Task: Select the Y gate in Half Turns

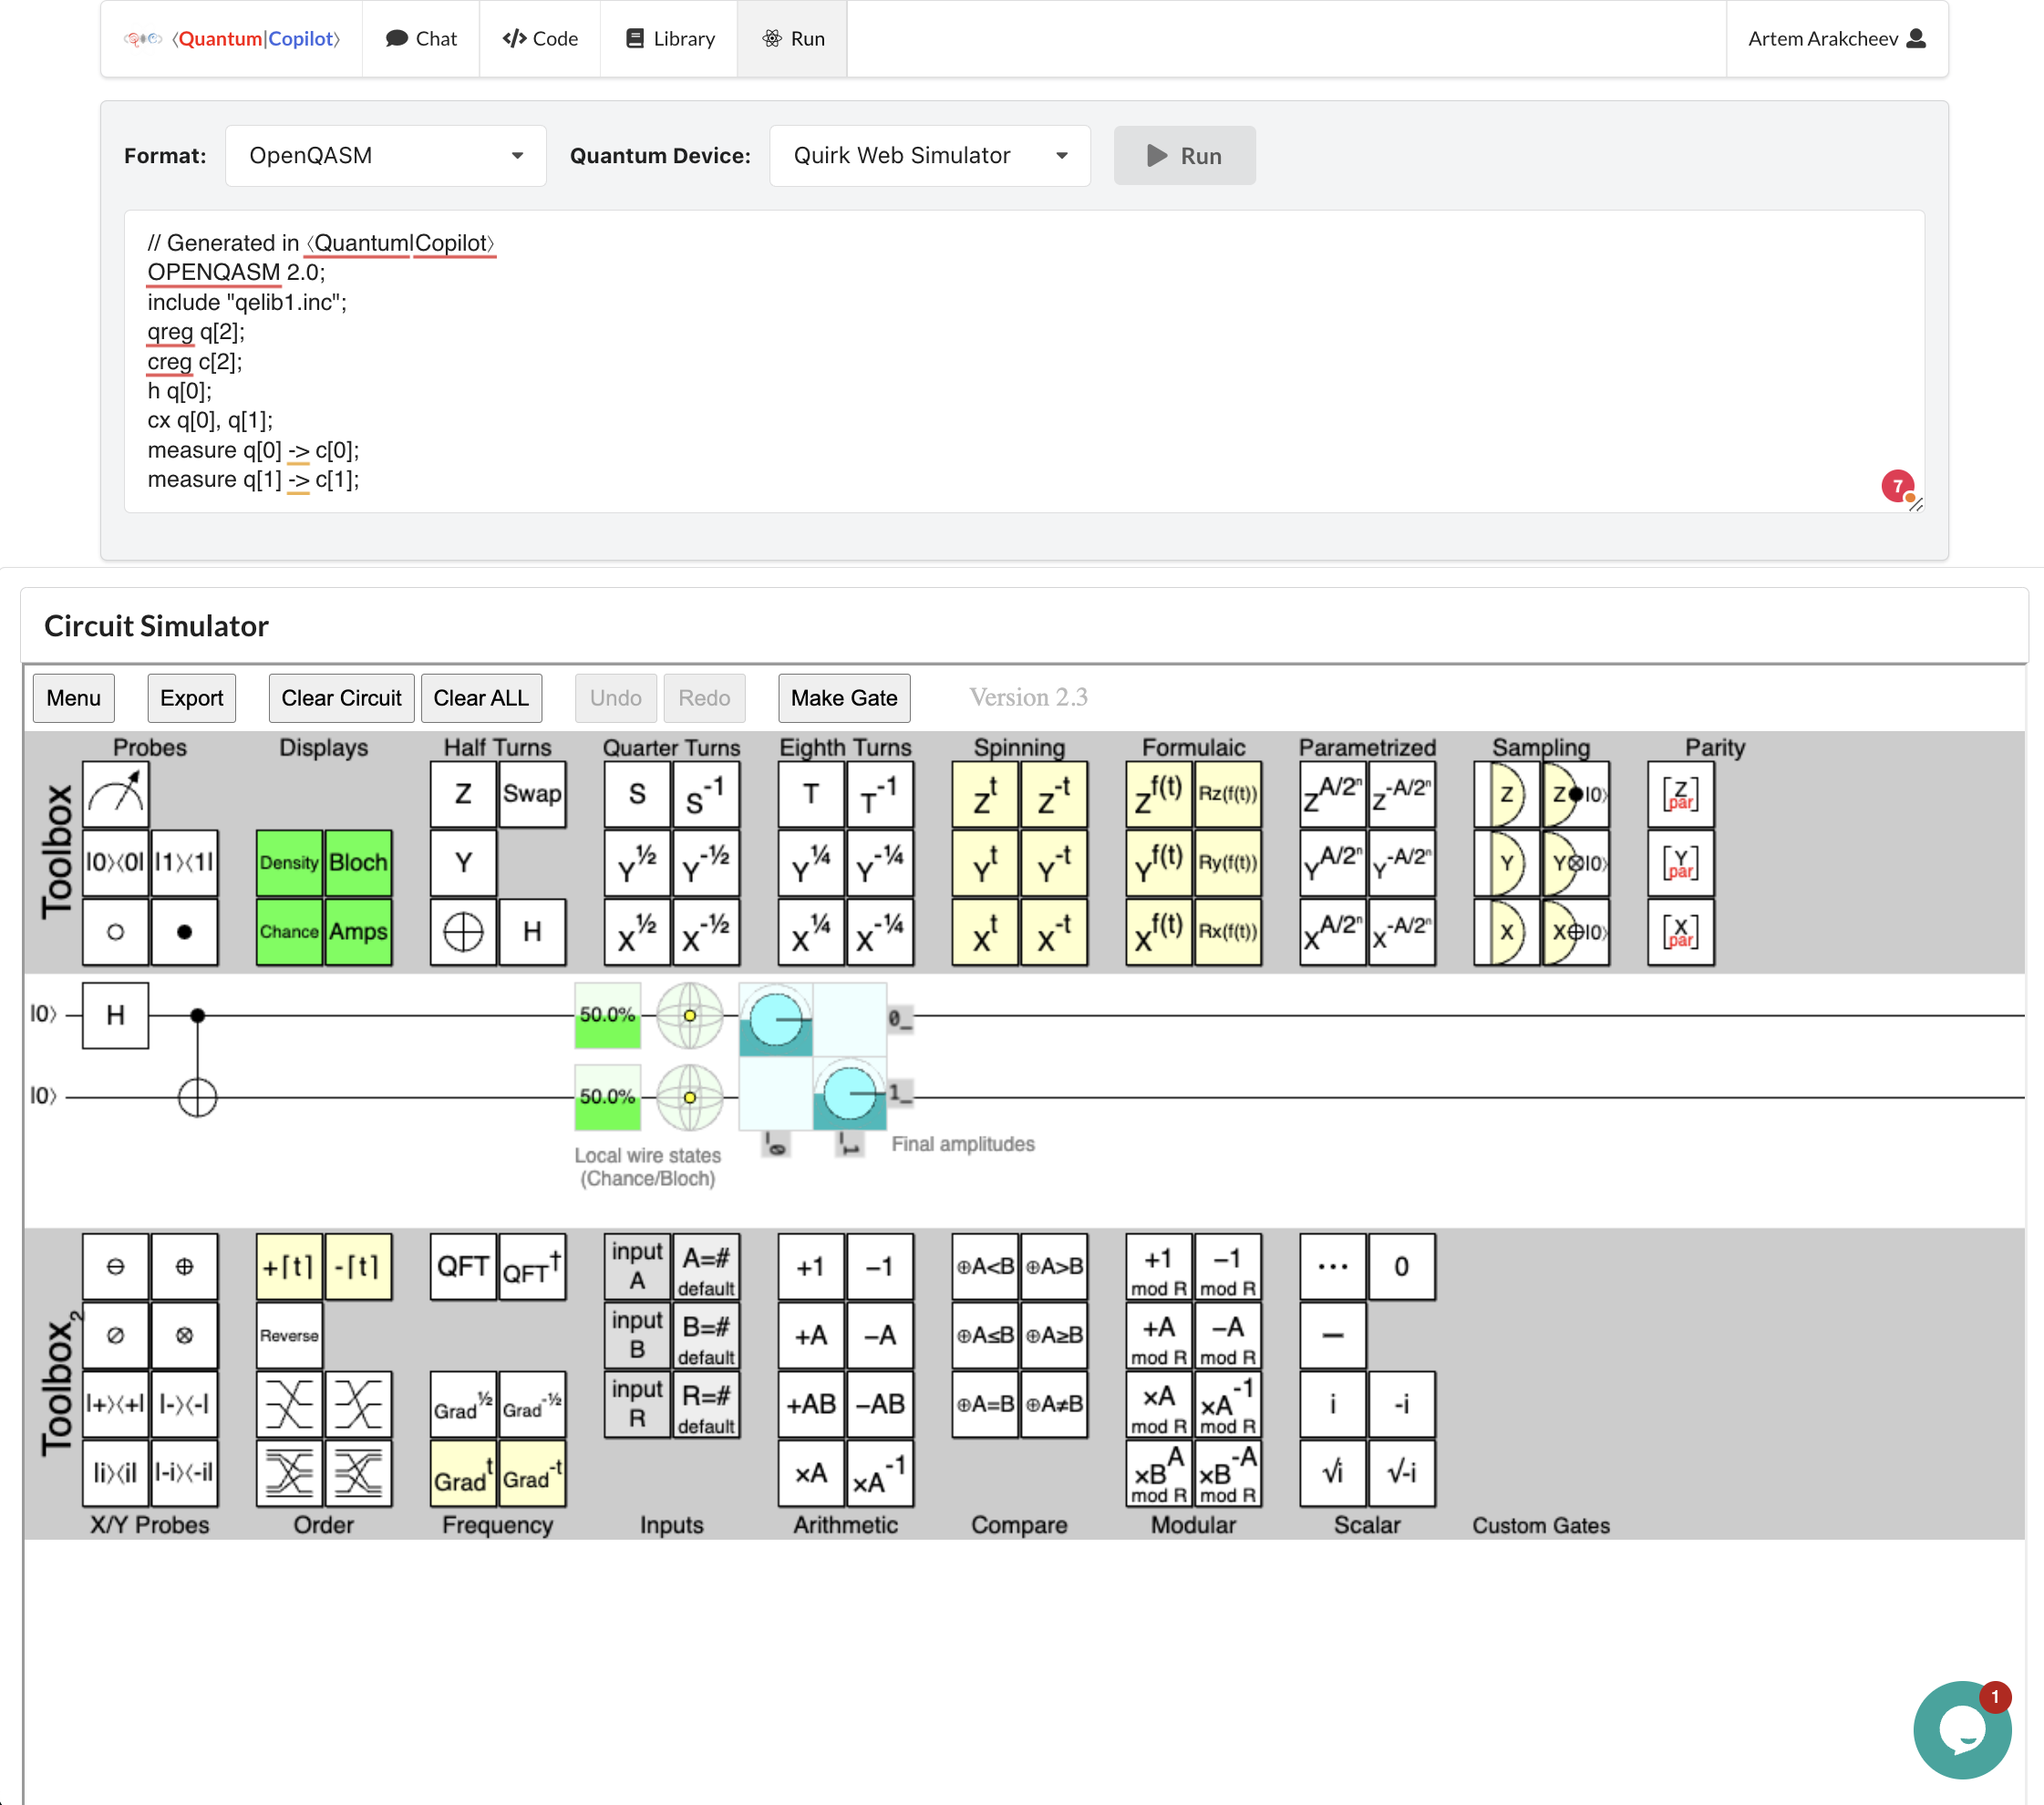Action: coord(463,863)
